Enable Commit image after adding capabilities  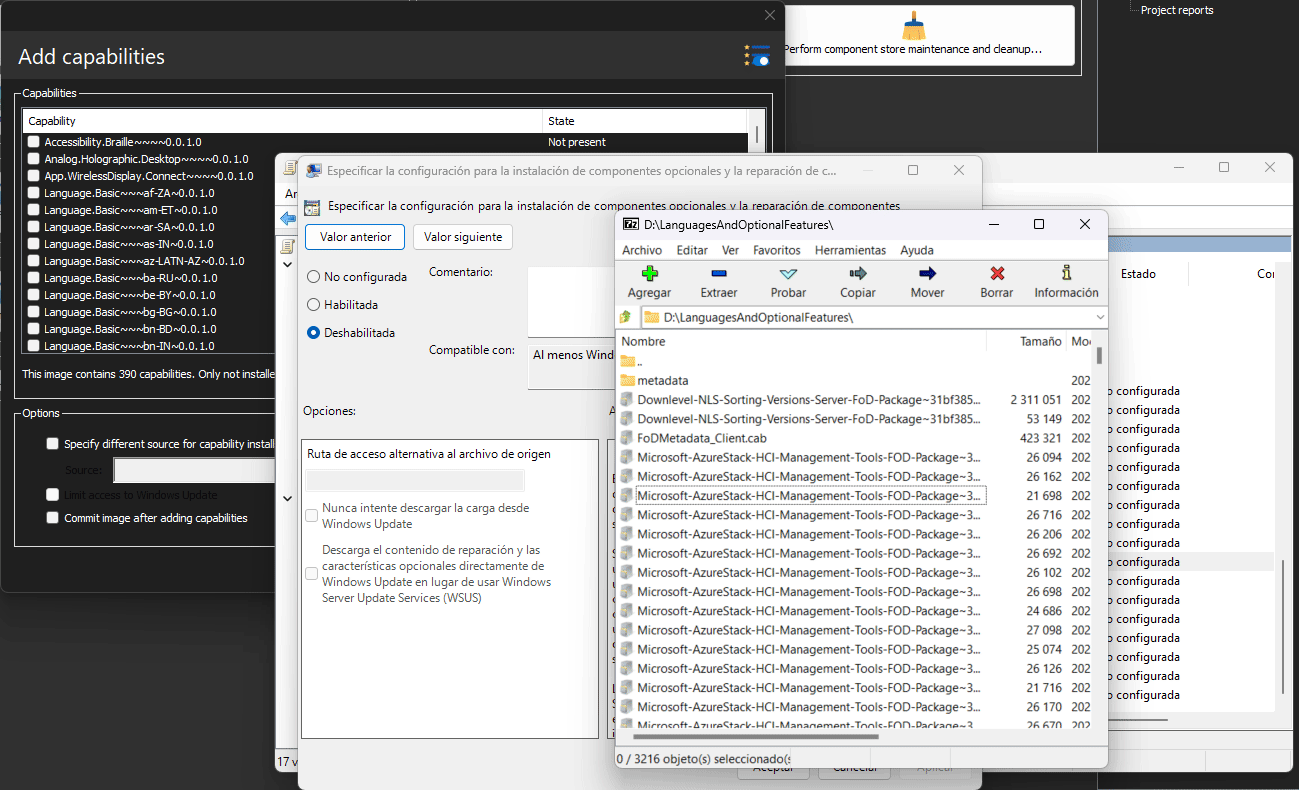coord(53,518)
